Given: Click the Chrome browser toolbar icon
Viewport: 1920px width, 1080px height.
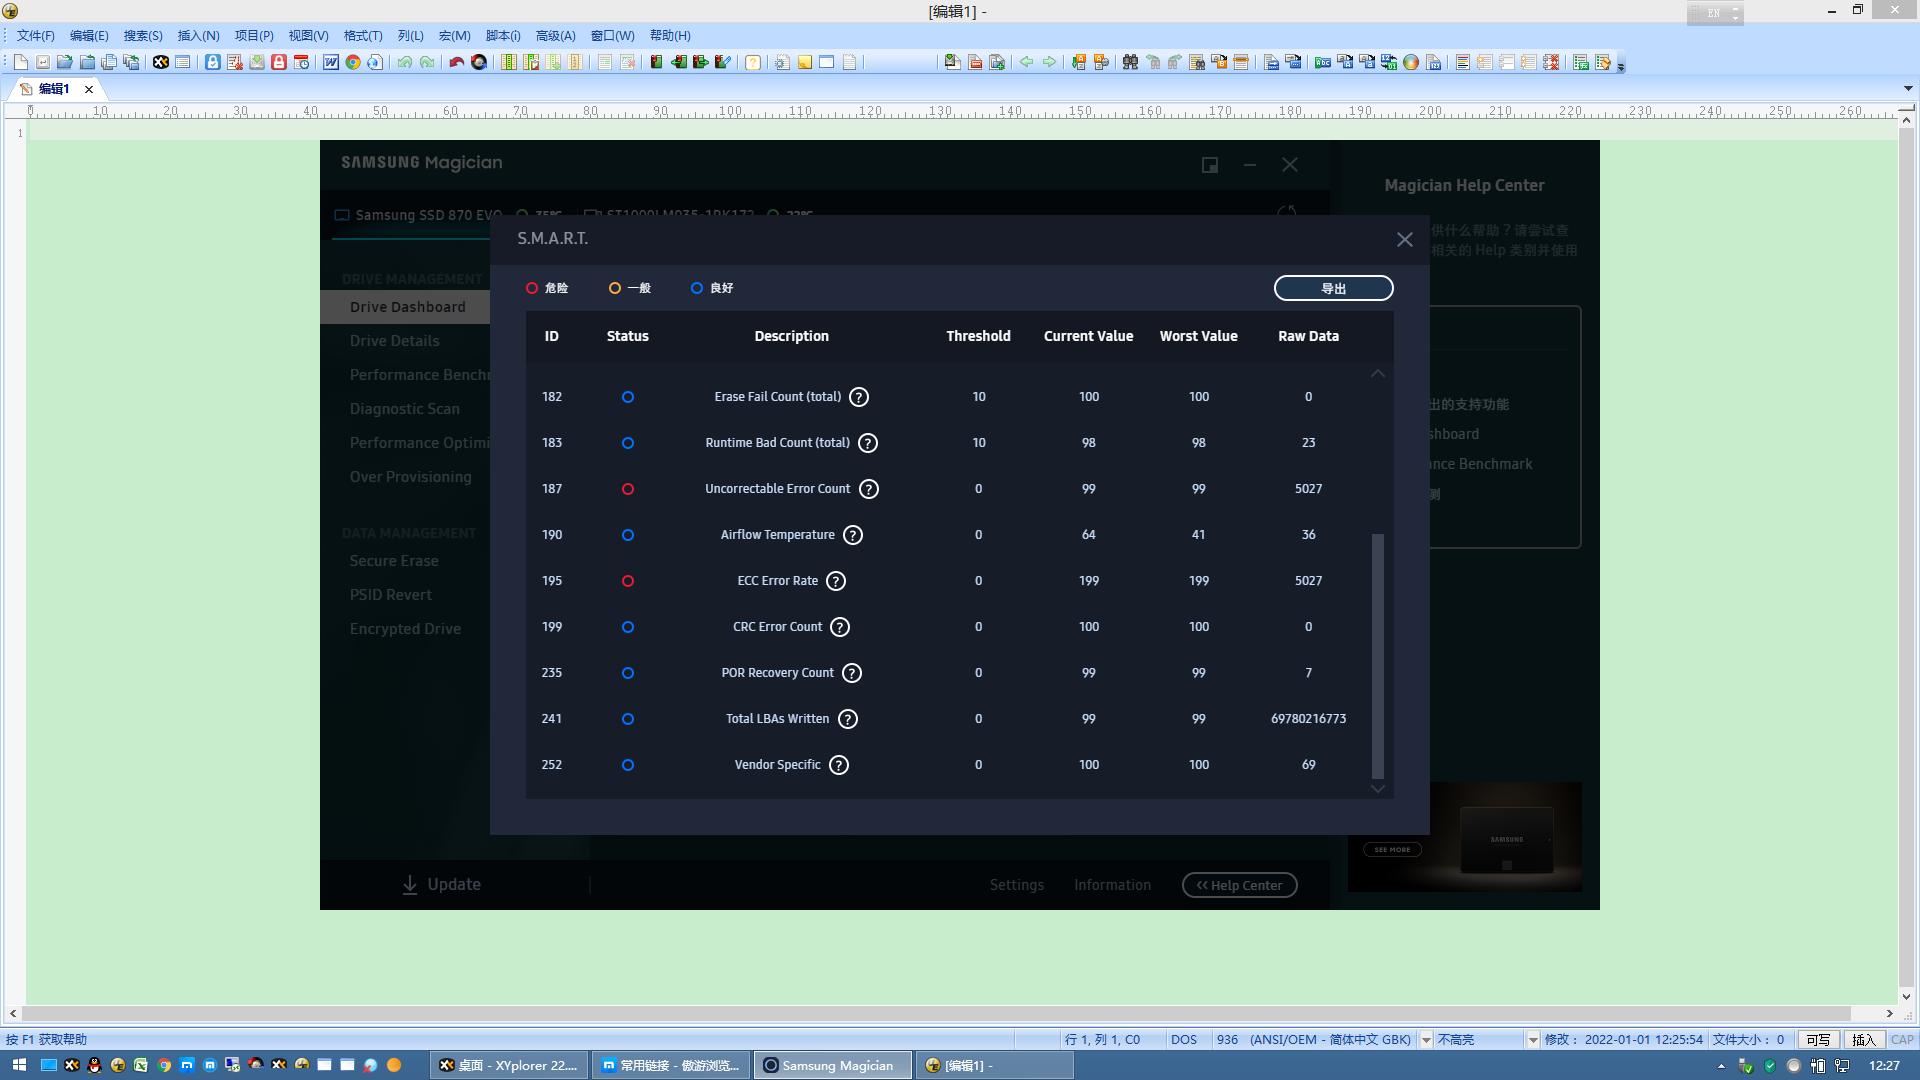Looking at the screenshot, I should click(x=353, y=62).
